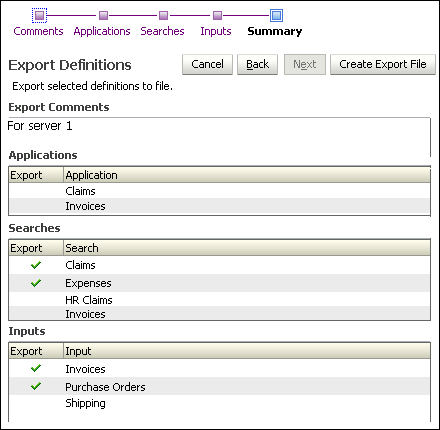Click the Search column header
440x430 pixels.
(247, 248)
